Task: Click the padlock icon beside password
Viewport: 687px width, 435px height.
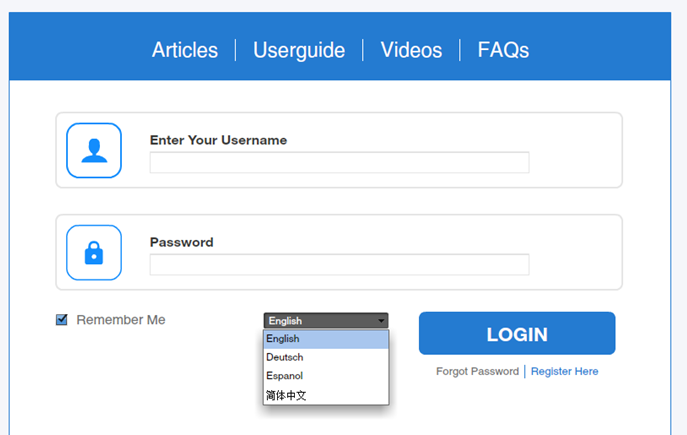Action: click(x=94, y=252)
